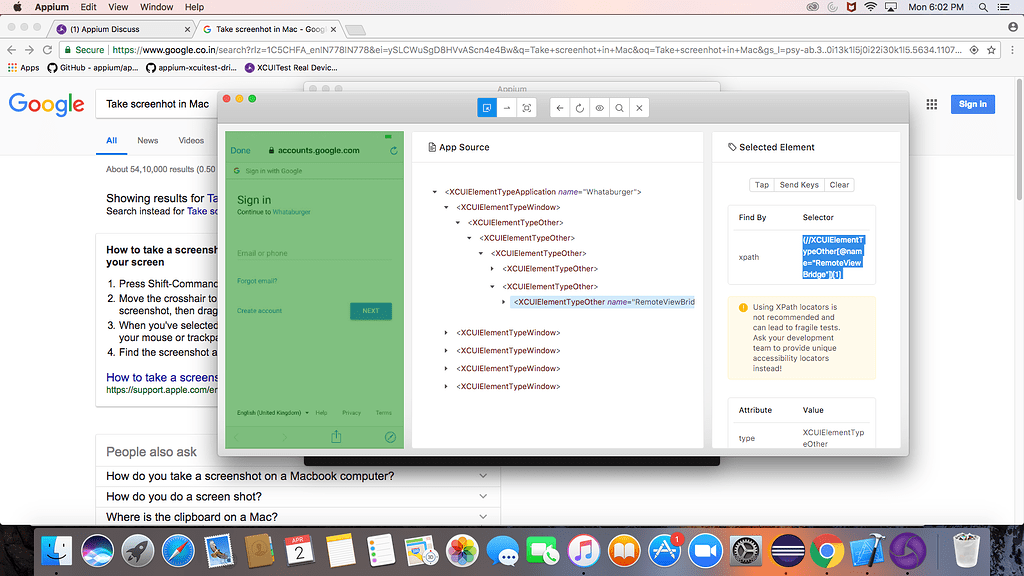The width and height of the screenshot is (1024, 576).
Task: Activate the Select Elements mode in Appium toolbar
Action: click(487, 108)
